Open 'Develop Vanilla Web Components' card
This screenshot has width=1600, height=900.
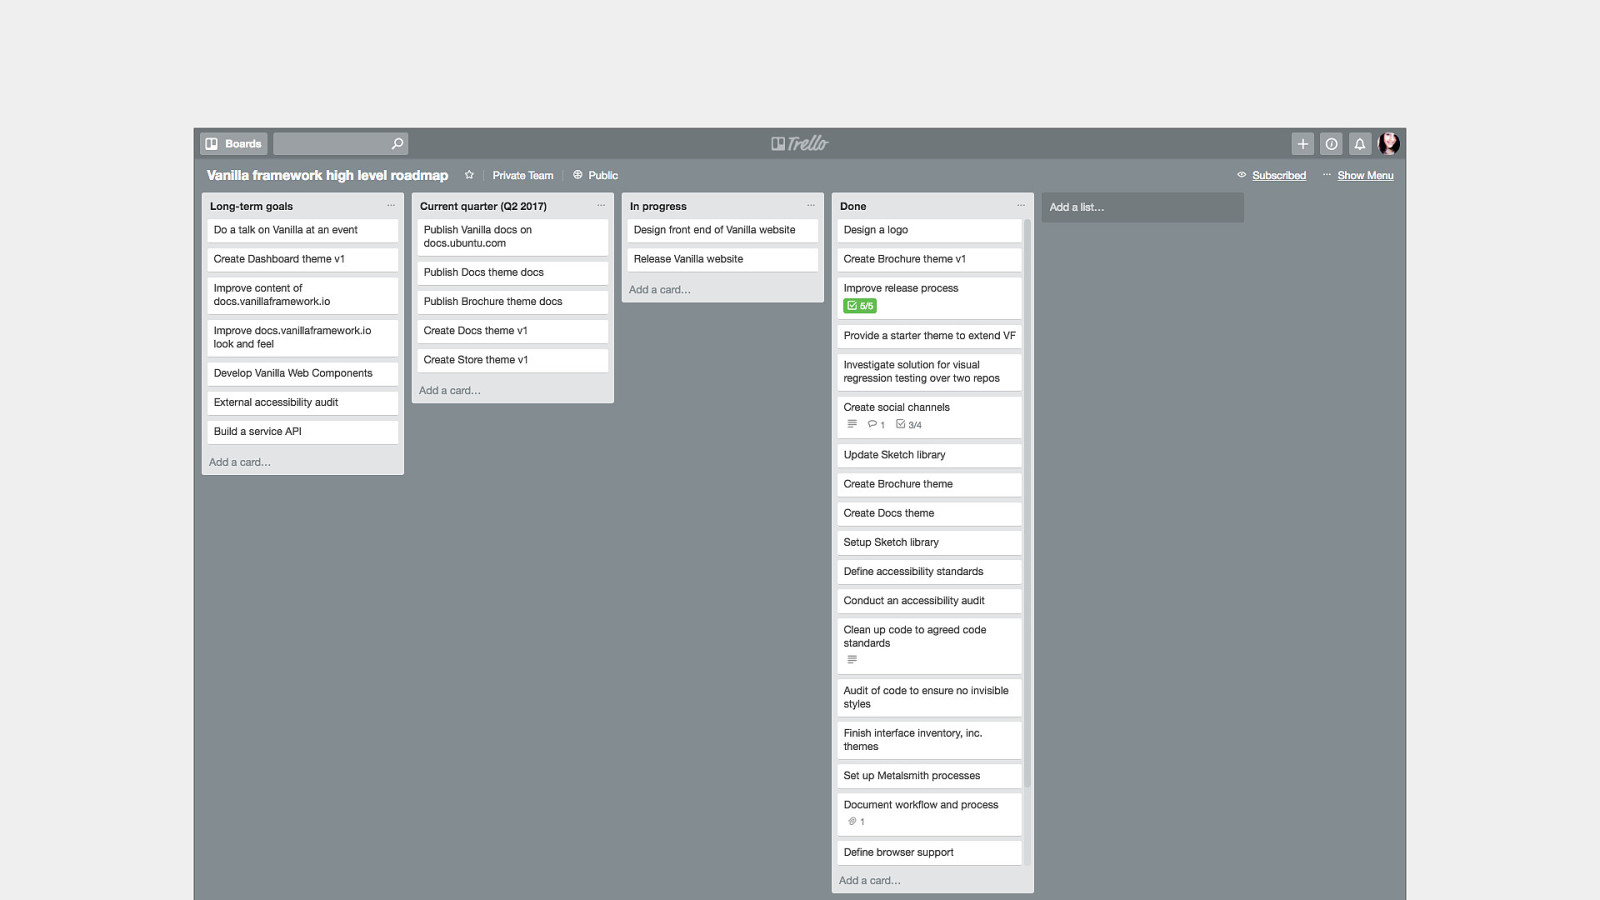tap(302, 373)
